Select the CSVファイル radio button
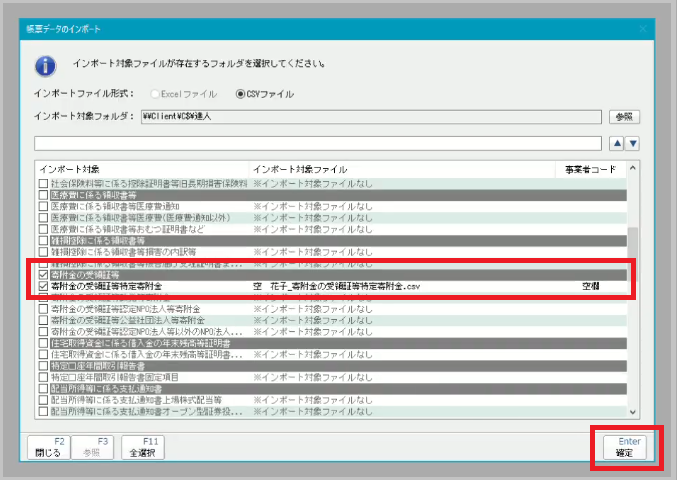This screenshot has width=677, height=480. (240, 94)
